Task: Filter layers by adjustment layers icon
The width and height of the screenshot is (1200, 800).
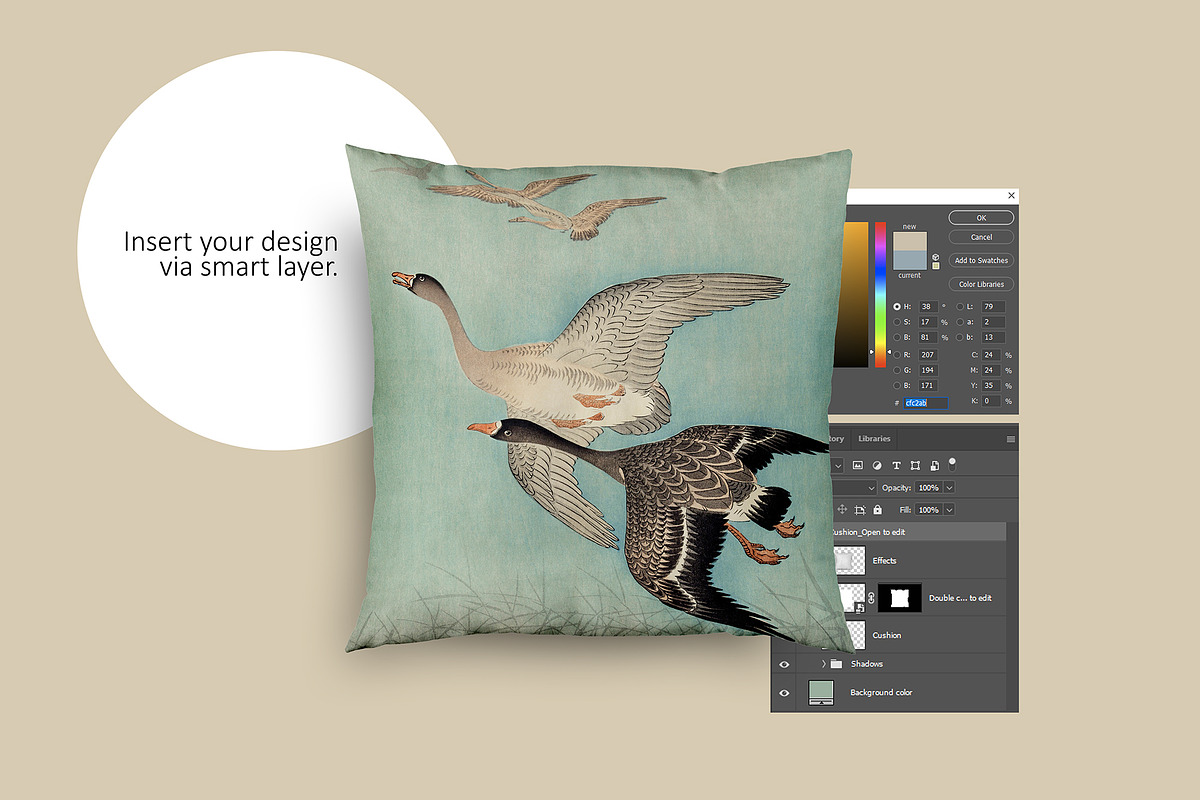Action: 877,465
